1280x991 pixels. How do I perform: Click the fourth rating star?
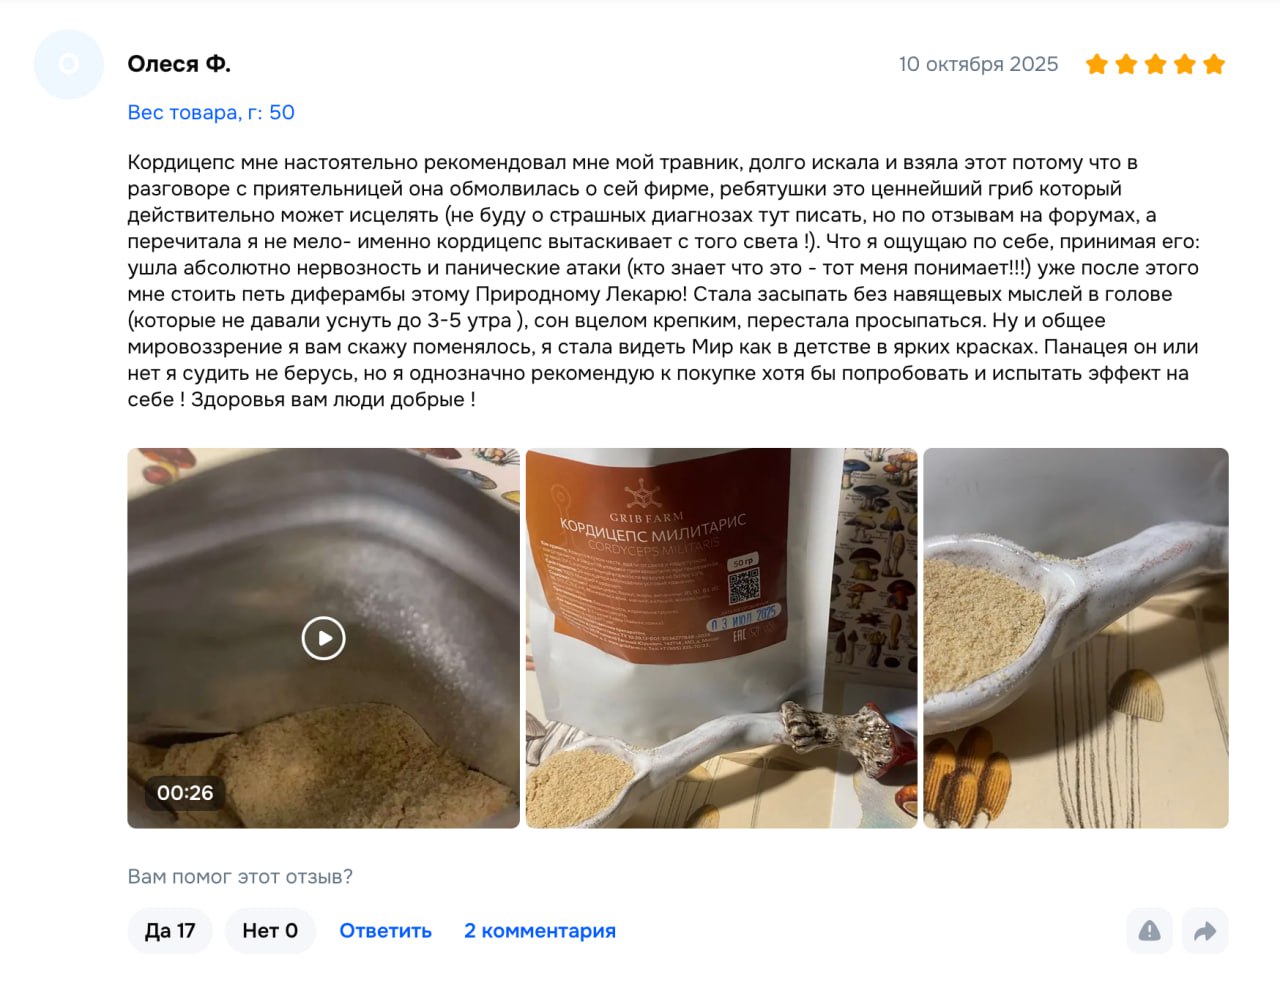(x=1185, y=64)
